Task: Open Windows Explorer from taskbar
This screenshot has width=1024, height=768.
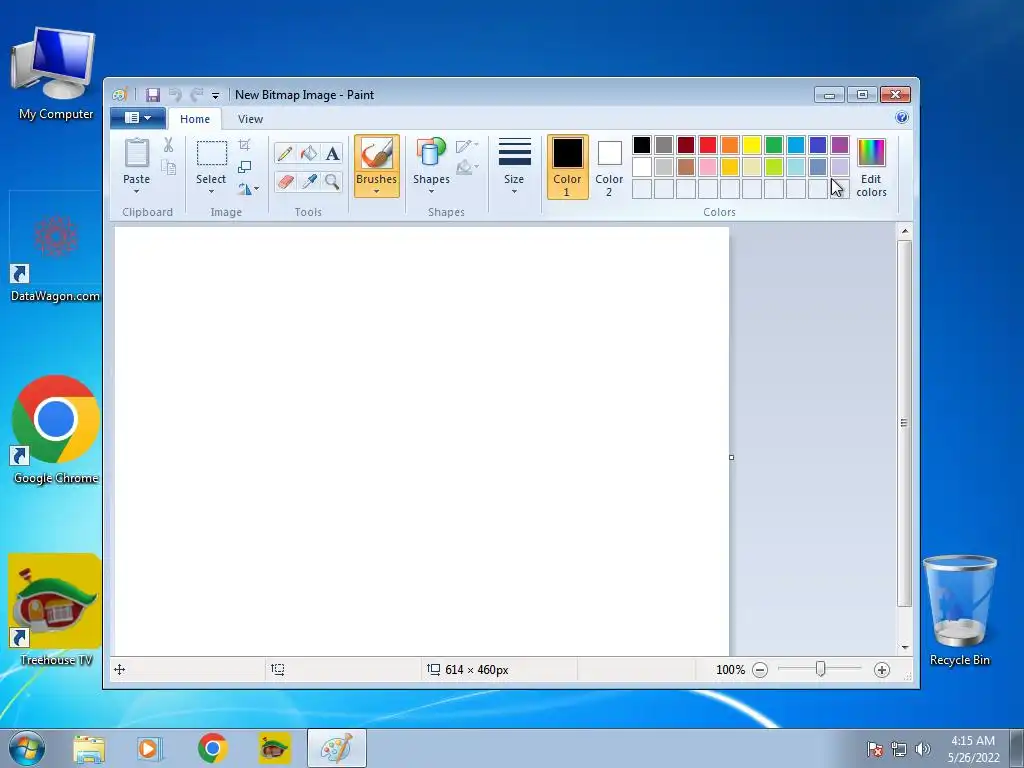Action: point(89,748)
